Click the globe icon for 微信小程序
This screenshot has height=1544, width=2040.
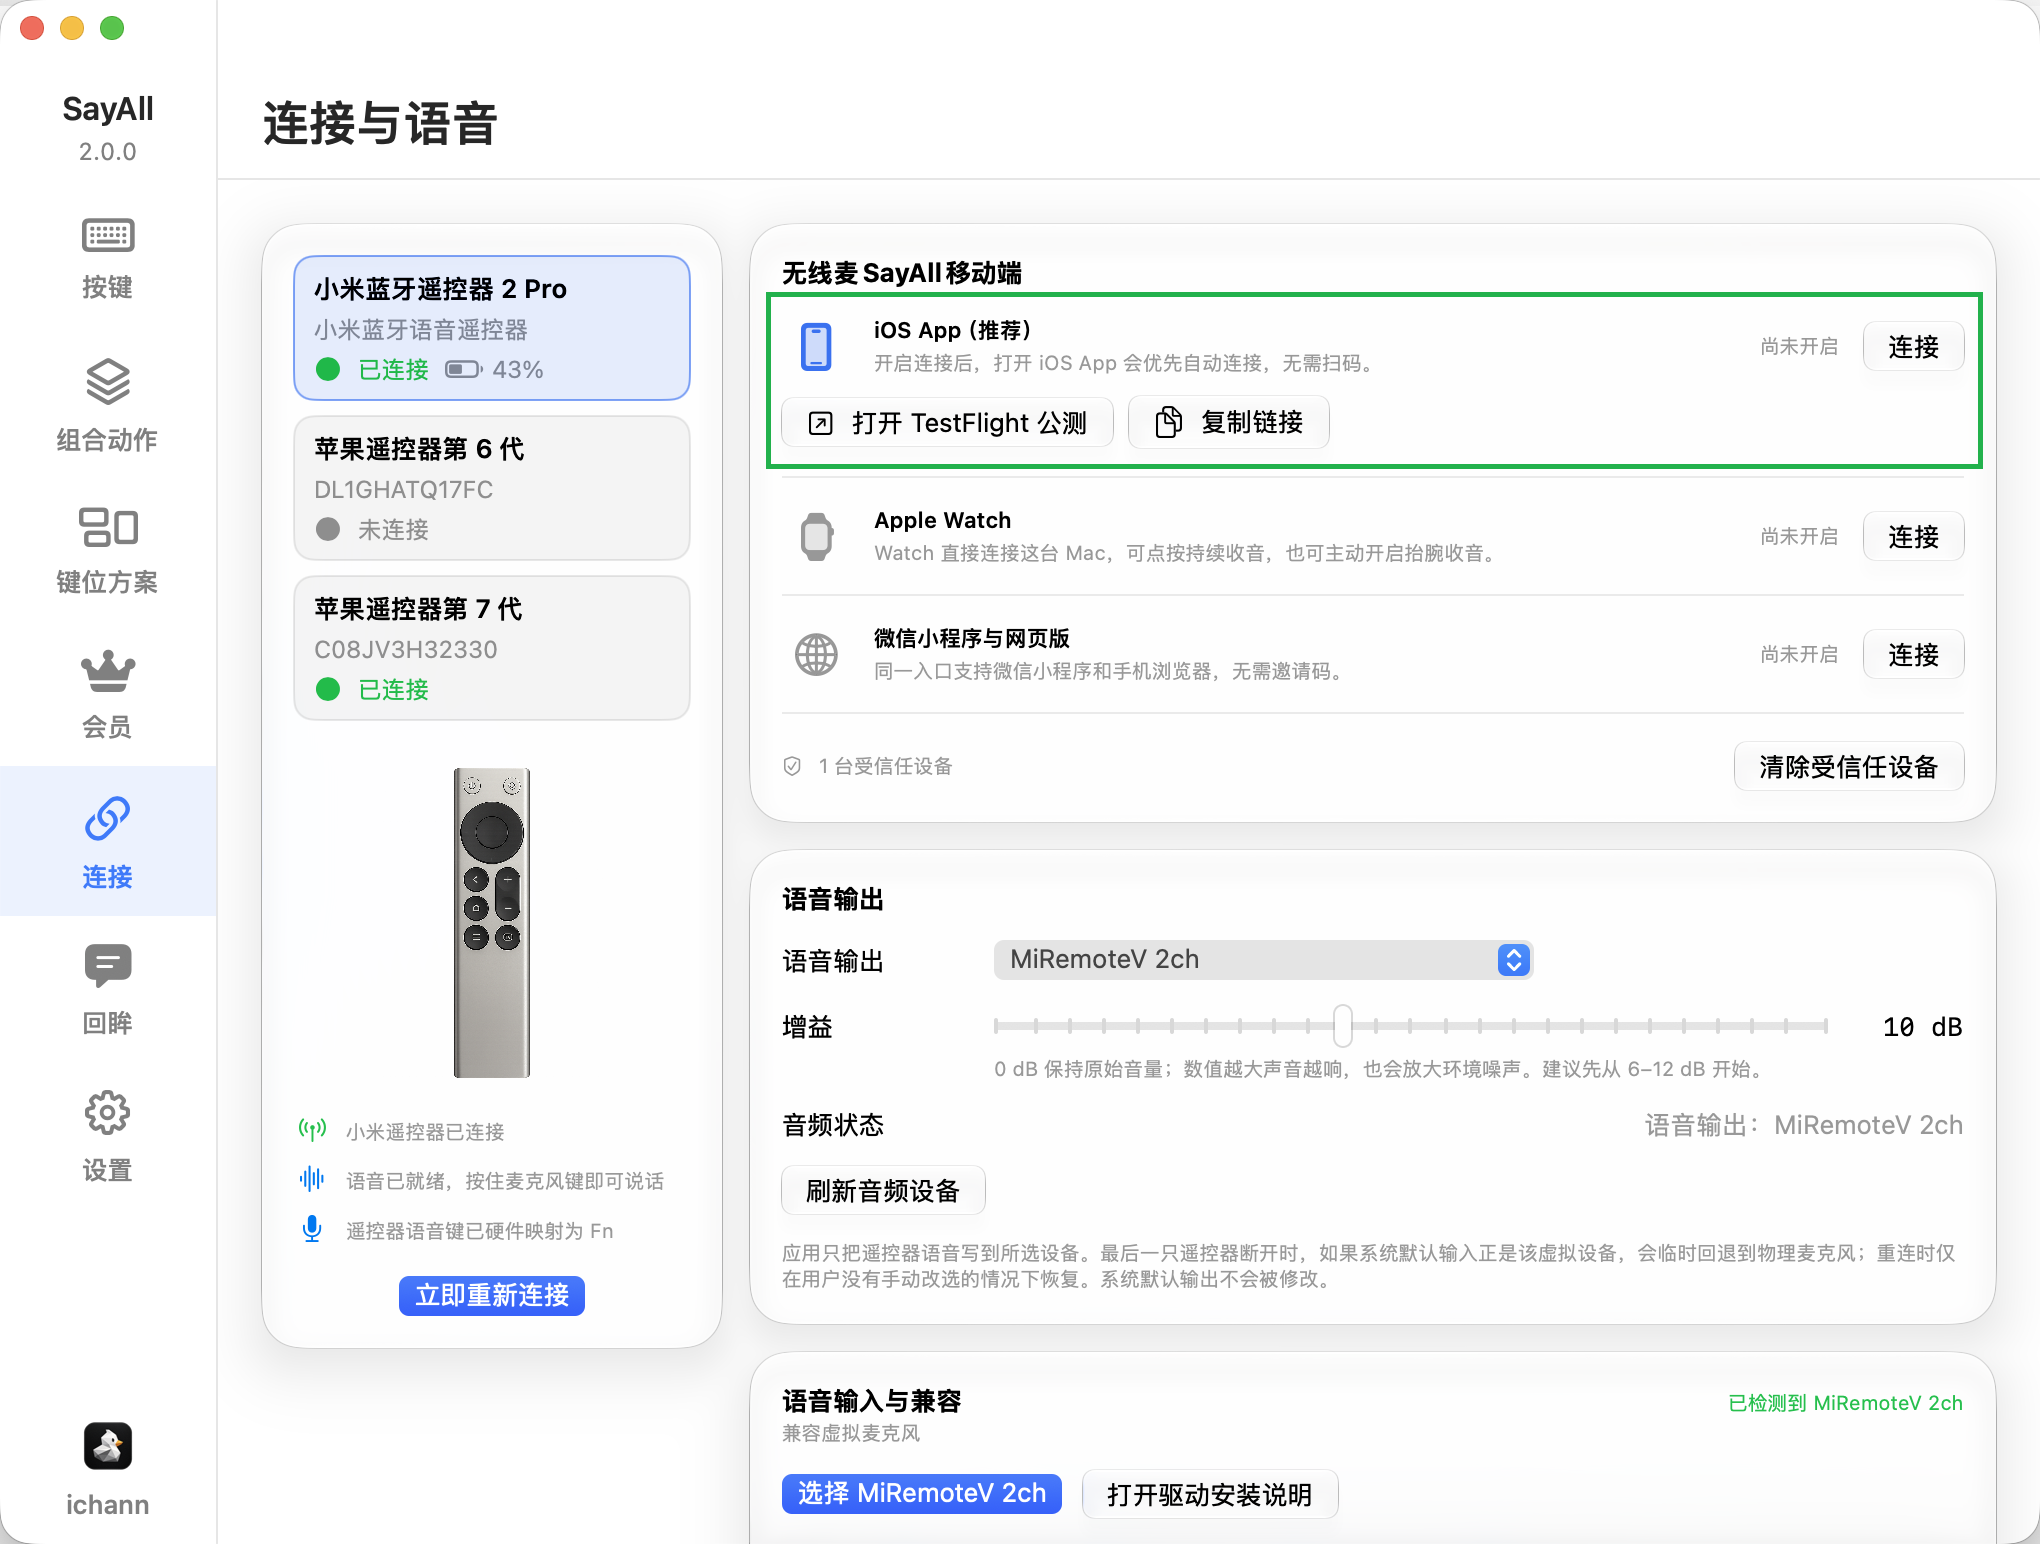[x=816, y=655]
